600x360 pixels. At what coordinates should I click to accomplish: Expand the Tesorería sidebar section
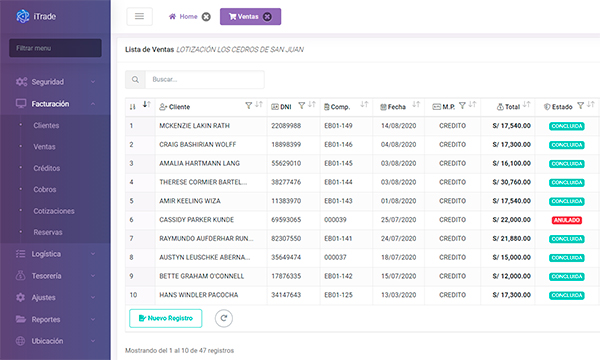coord(55,276)
